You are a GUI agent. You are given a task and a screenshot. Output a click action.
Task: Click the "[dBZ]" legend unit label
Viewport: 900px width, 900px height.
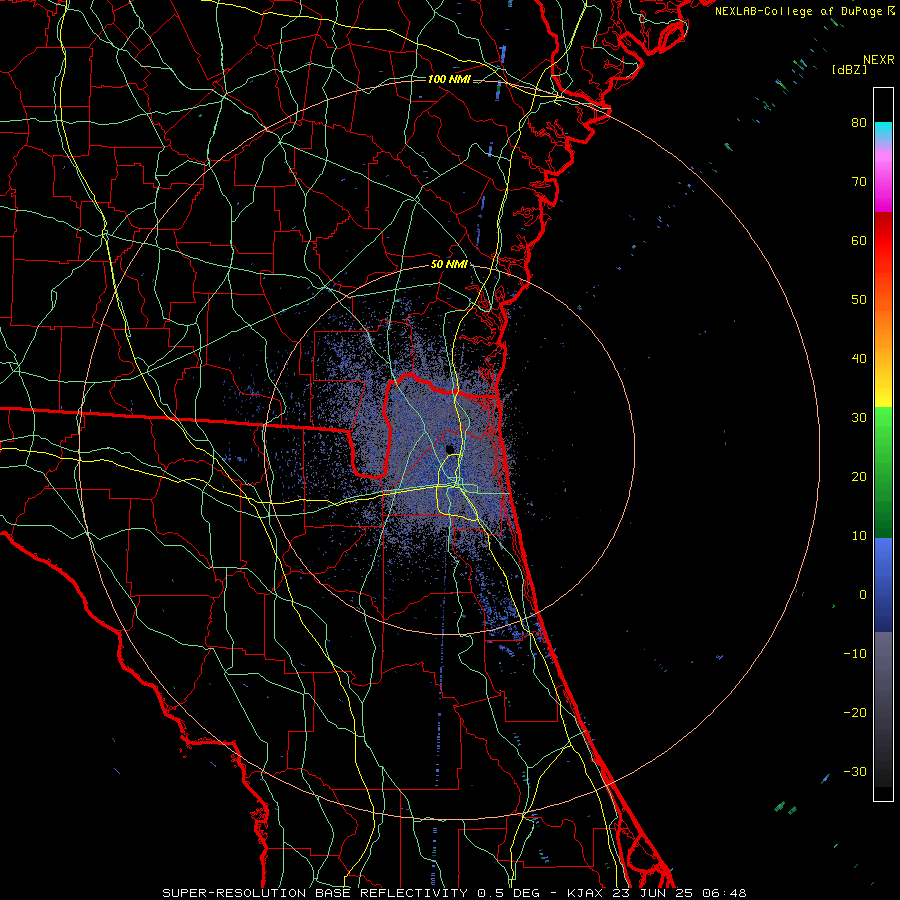[x=849, y=70]
